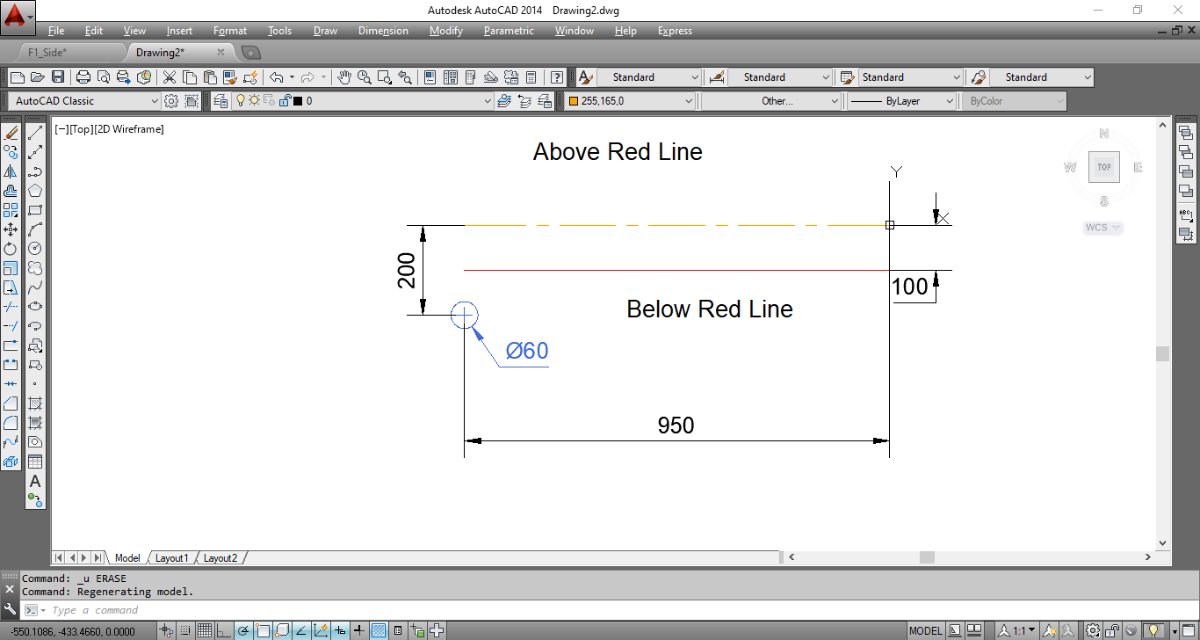The image size is (1200, 640).
Task: Click the TOP face of the ViewCube
Action: pos(1104,167)
